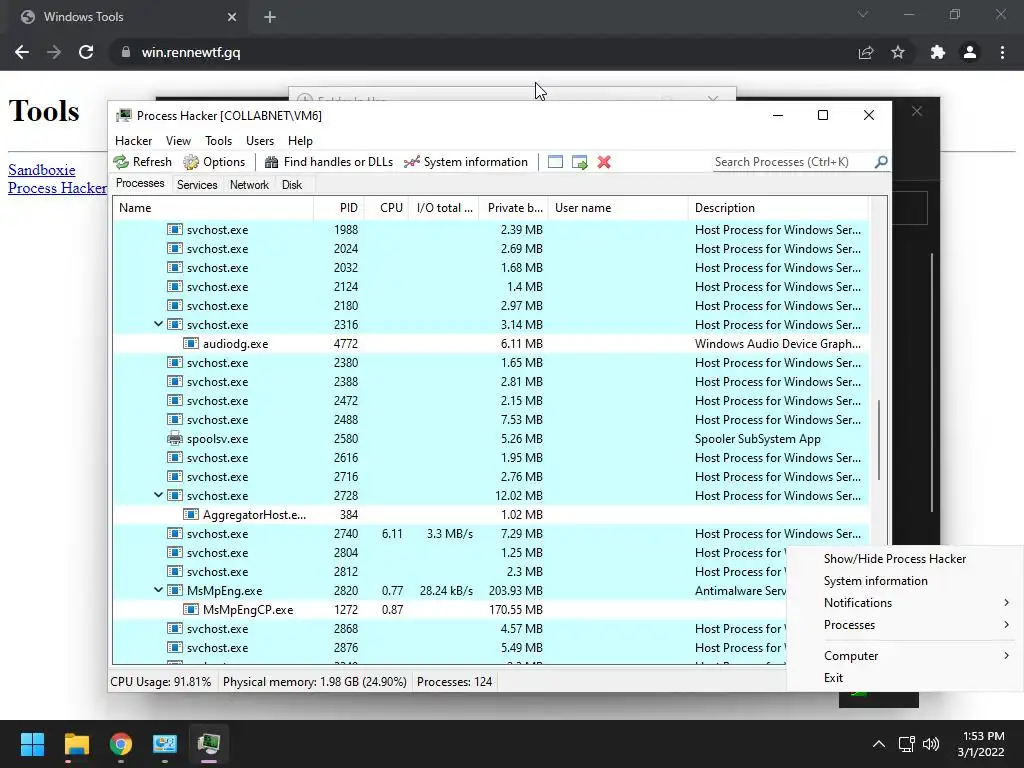The height and width of the screenshot is (768, 1024).
Task: Click the spoolsv.exe printer icon
Action: pos(174,438)
